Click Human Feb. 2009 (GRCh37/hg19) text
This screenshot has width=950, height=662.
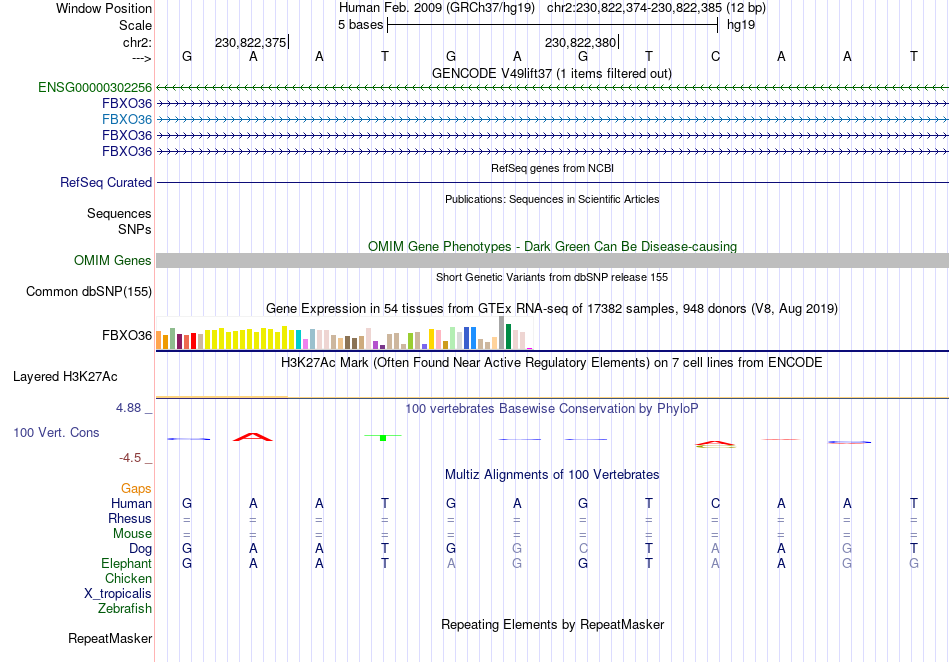coord(437,8)
